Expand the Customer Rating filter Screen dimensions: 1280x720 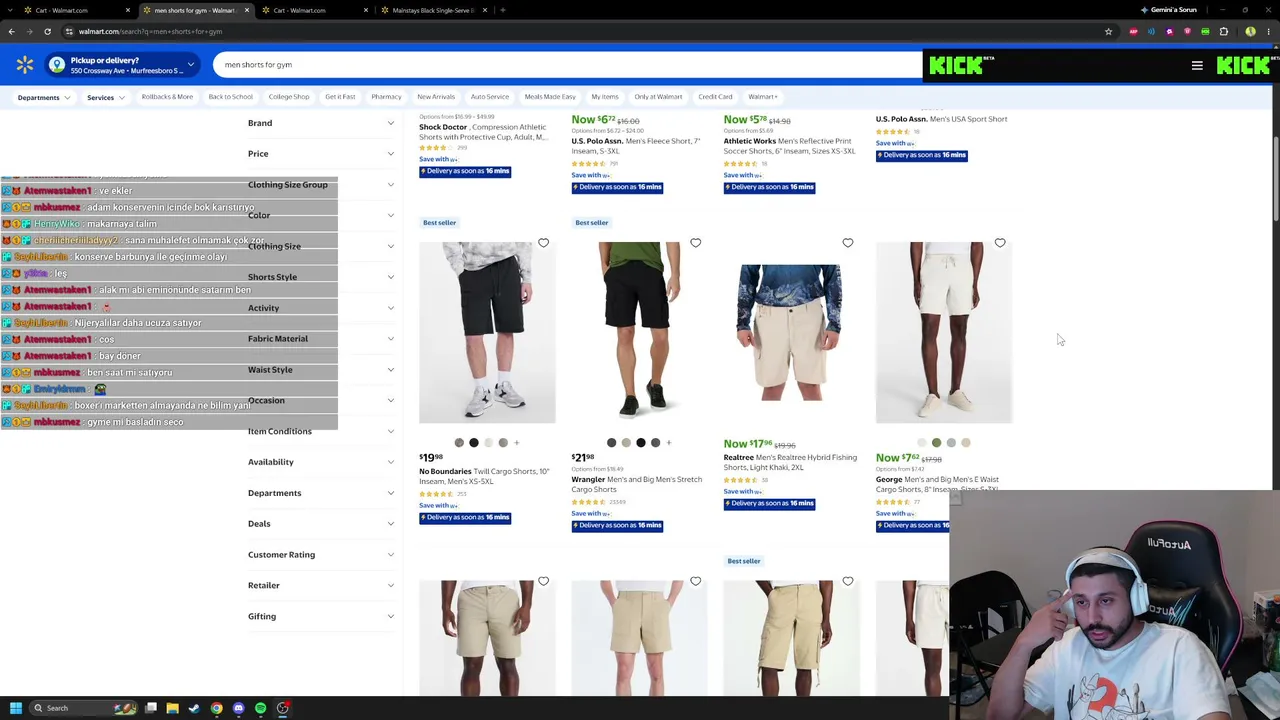coord(321,555)
